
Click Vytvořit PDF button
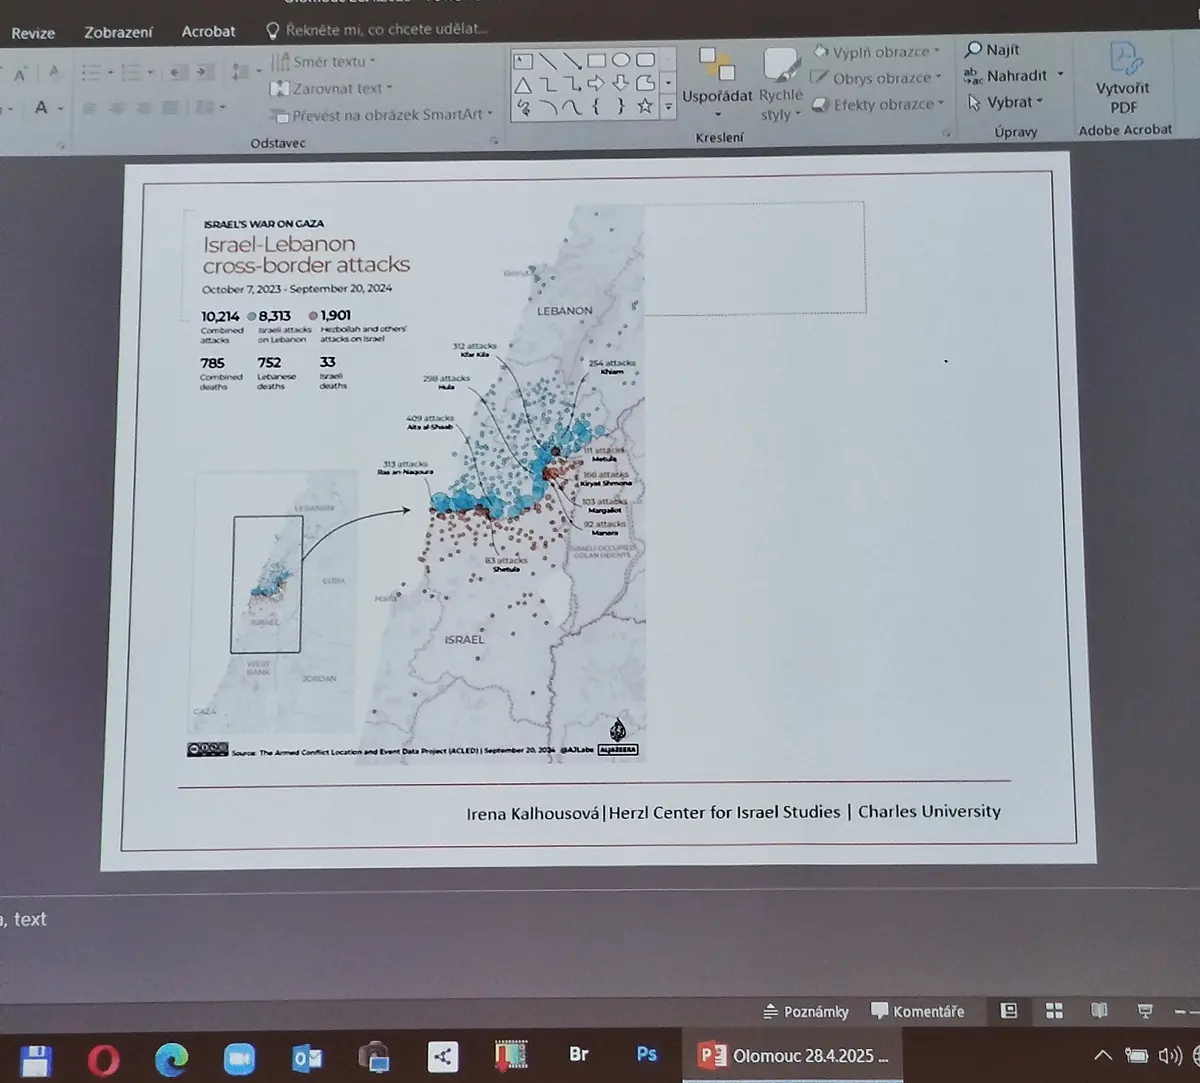pos(1123,78)
